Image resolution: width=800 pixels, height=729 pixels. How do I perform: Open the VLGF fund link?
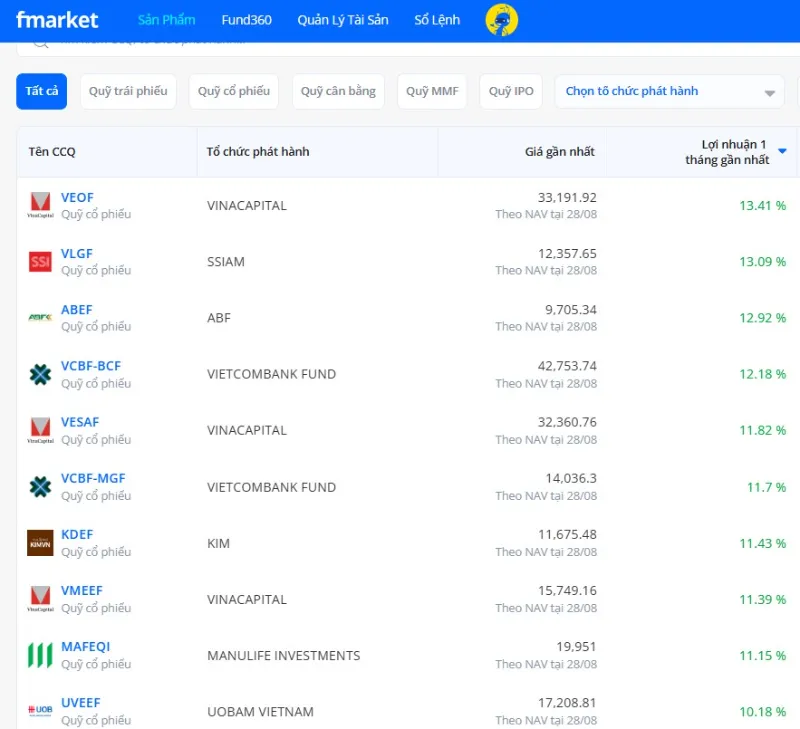click(x=77, y=254)
